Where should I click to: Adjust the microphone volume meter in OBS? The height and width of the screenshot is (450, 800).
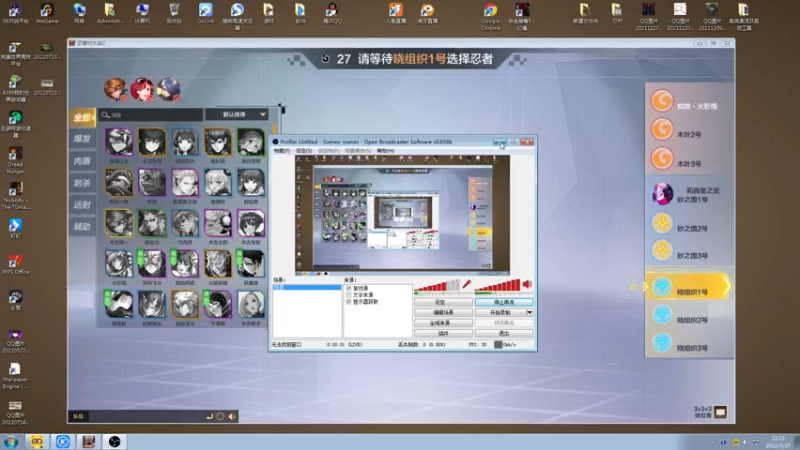[437, 286]
